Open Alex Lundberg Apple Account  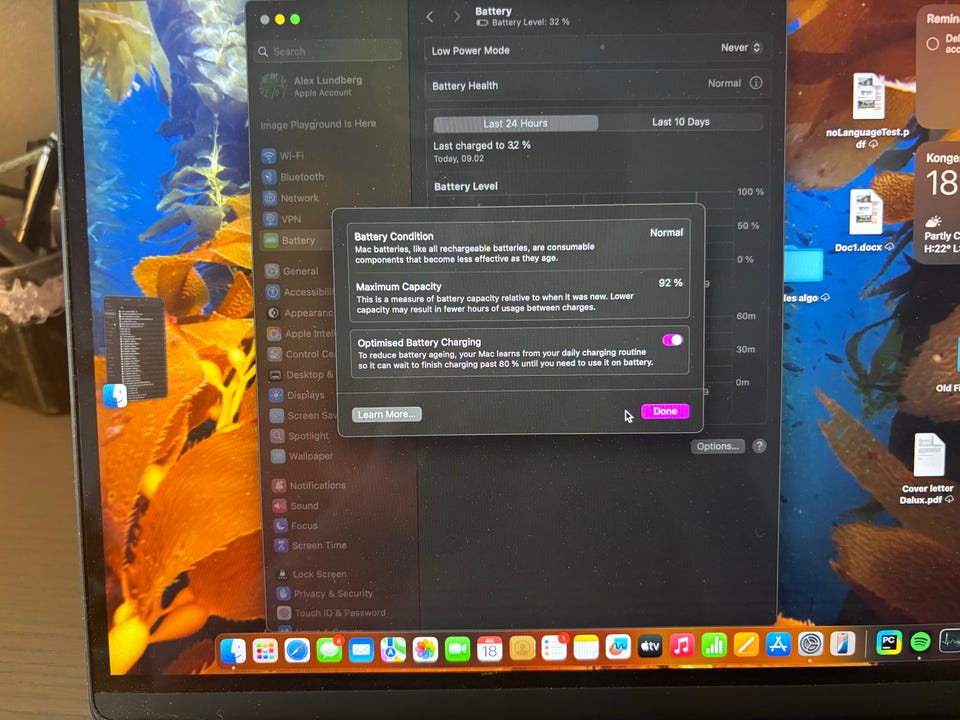pos(329,86)
